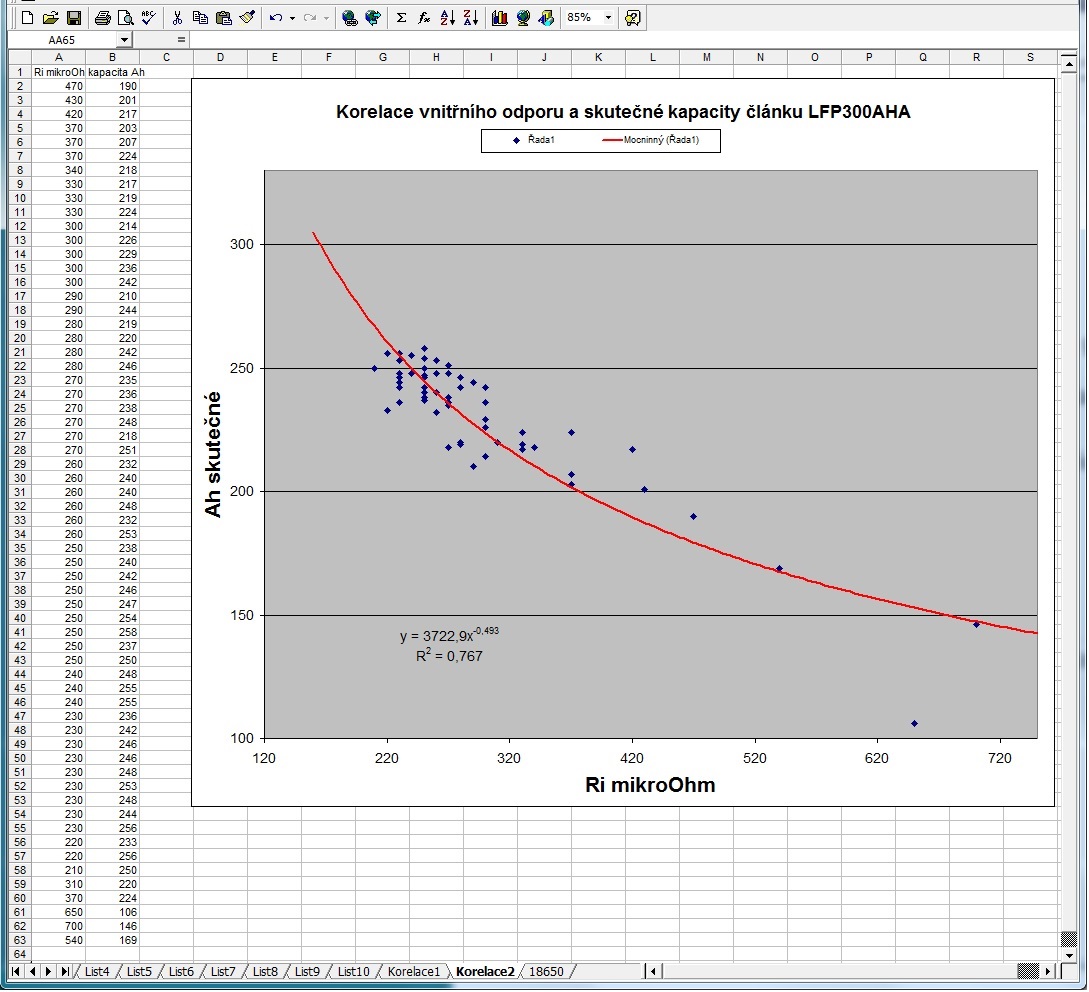The height and width of the screenshot is (992, 1089).
Task: Click the Format Painter brush icon
Action: point(246,17)
